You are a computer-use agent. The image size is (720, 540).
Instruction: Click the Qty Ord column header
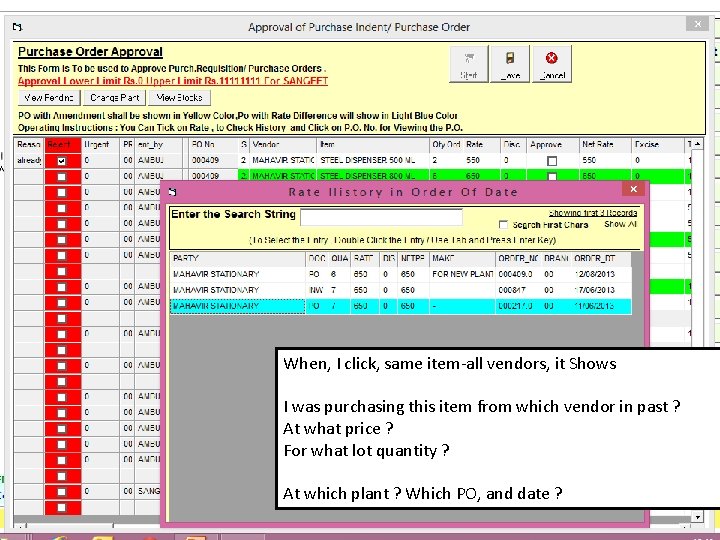(x=446, y=145)
